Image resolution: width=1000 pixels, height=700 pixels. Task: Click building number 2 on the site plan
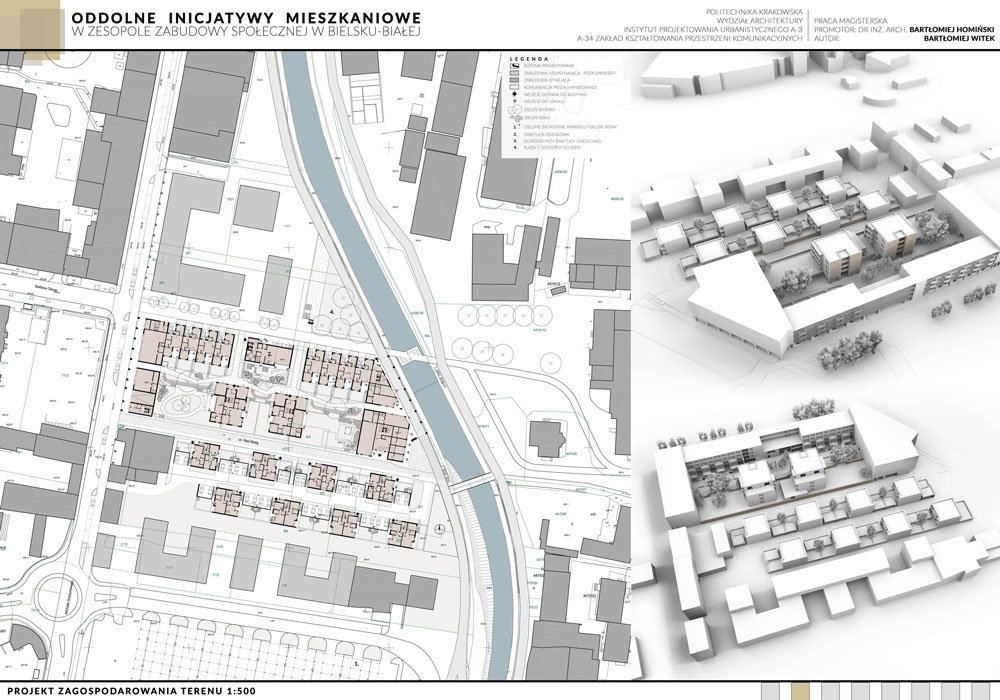(x=269, y=354)
